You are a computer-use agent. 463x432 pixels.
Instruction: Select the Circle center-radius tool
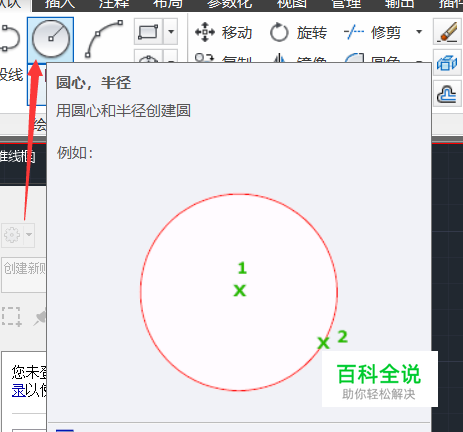50,39
